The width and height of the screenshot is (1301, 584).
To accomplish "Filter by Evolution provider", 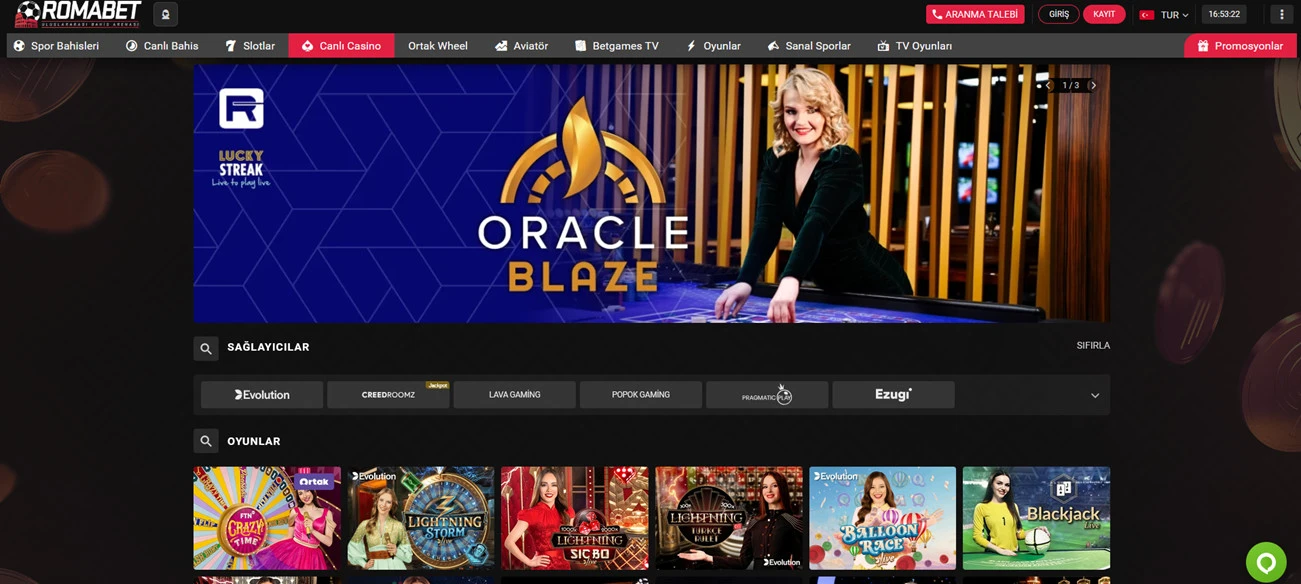I will (x=262, y=395).
